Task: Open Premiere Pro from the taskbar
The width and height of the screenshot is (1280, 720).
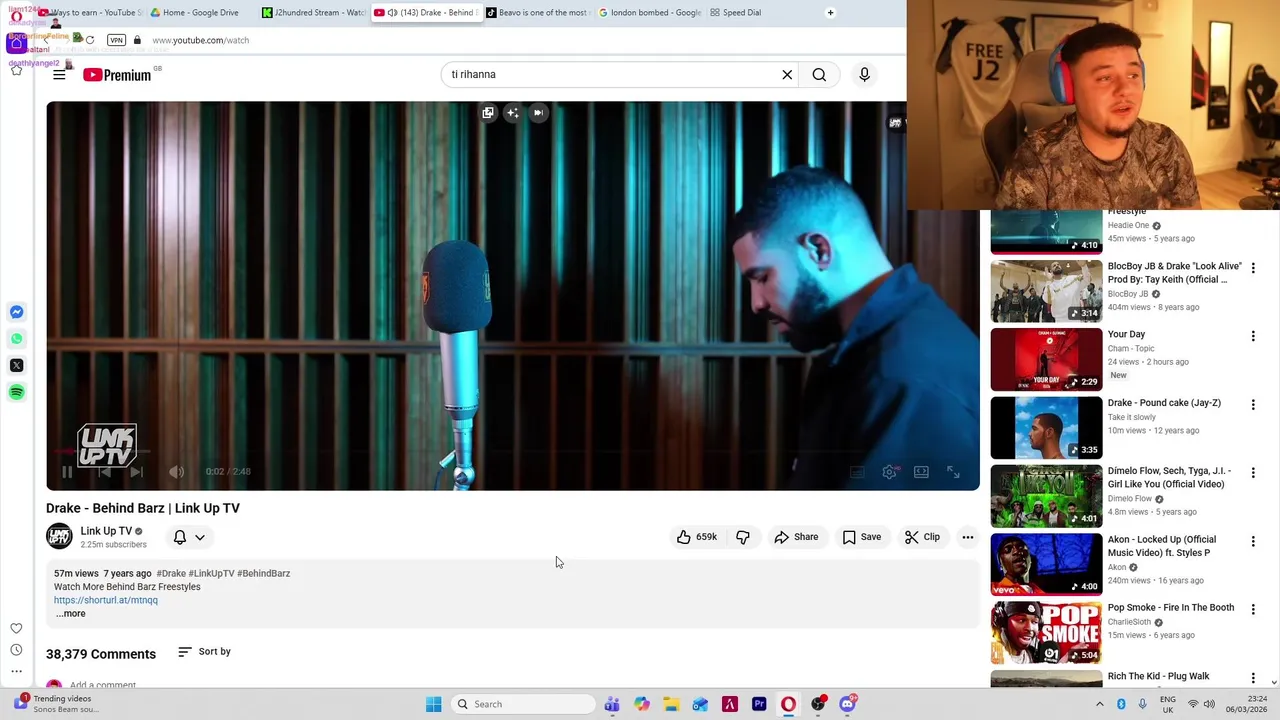Action: pos(759,704)
